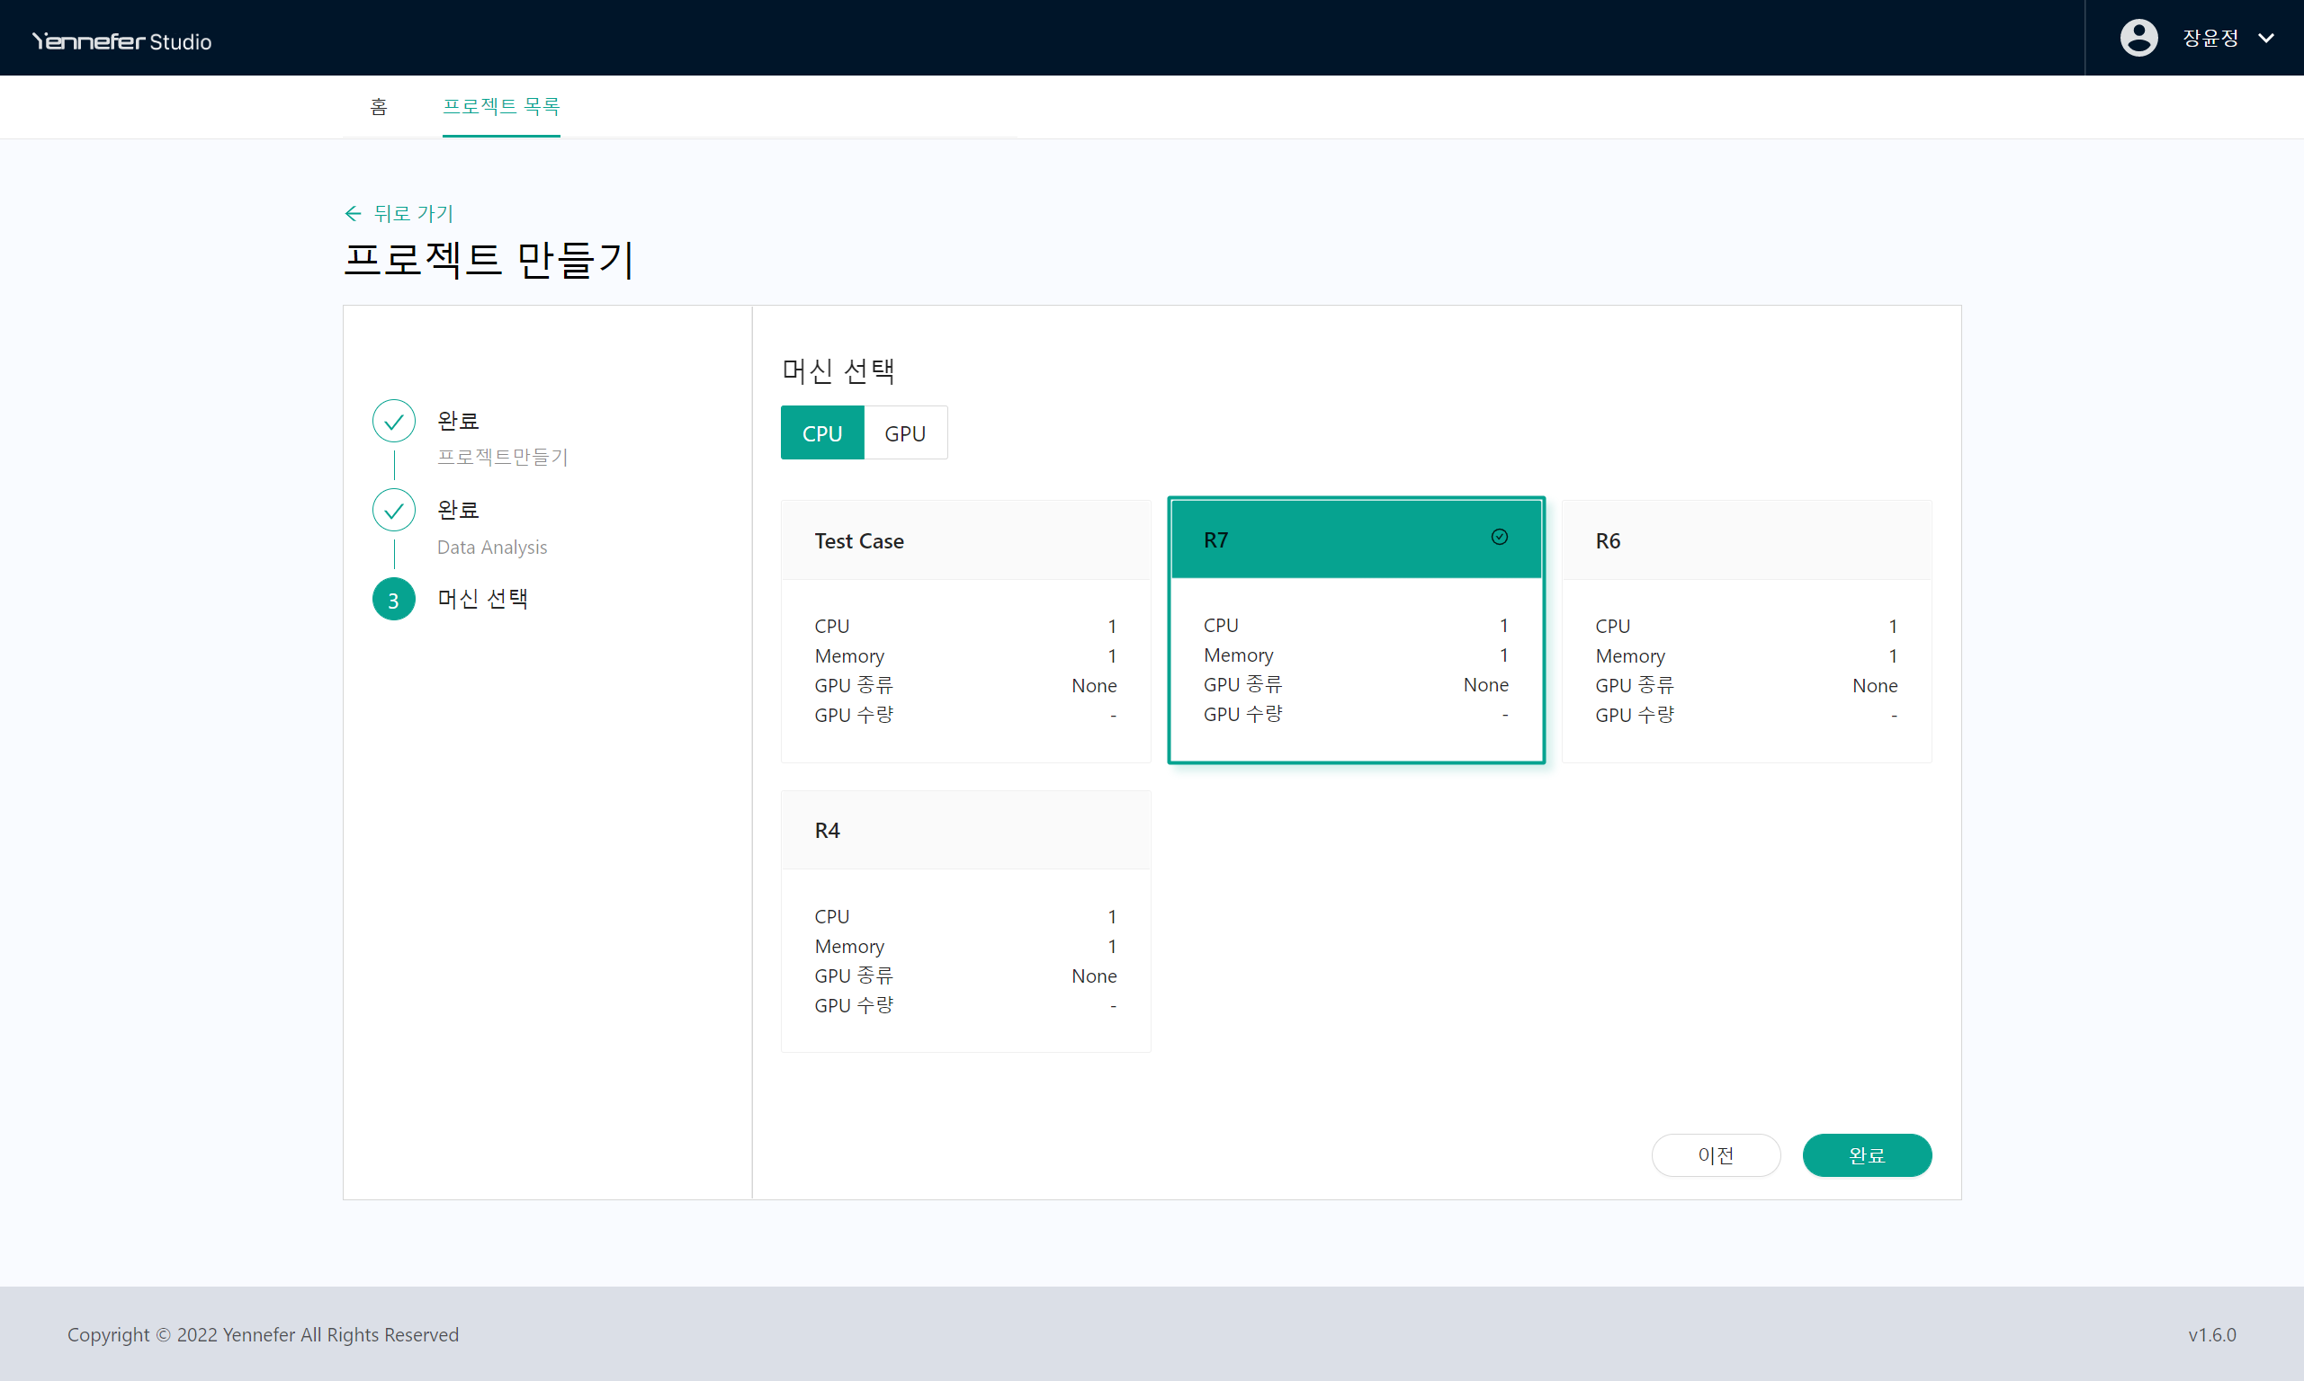Select the R6 machine card
The height and width of the screenshot is (1381, 2304).
tap(1746, 631)
